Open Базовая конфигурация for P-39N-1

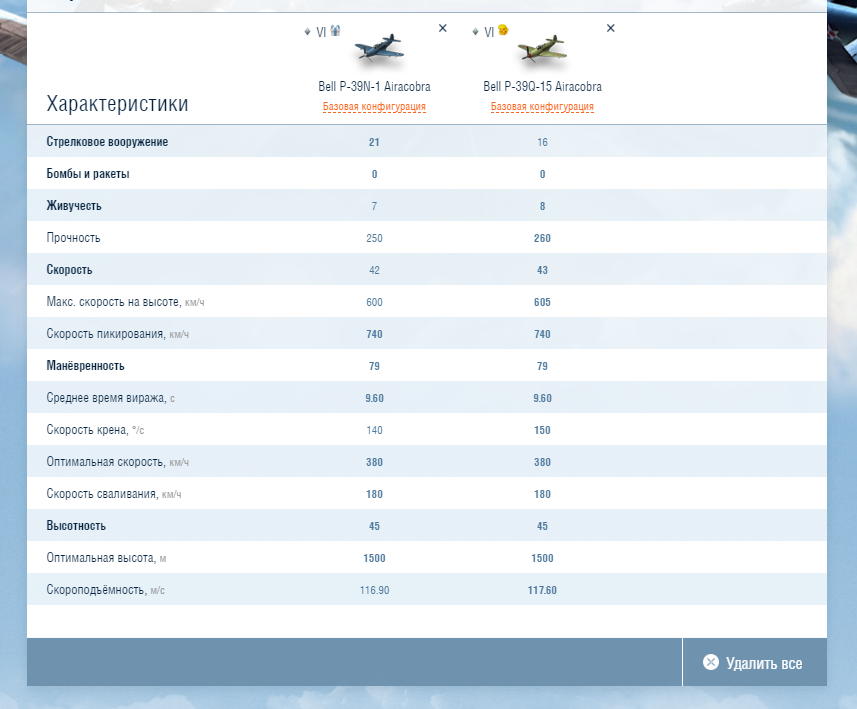point(374,107)
